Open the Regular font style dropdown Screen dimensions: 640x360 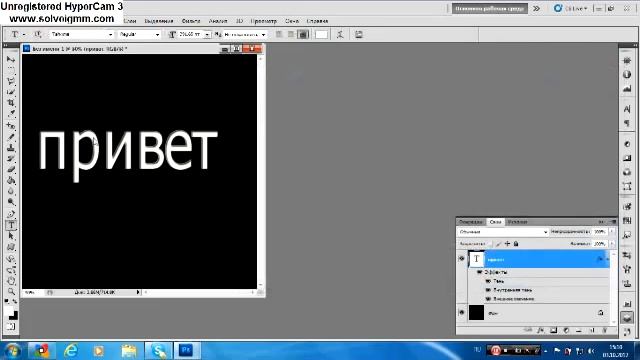pyautogui.click(x=158, y=35)
